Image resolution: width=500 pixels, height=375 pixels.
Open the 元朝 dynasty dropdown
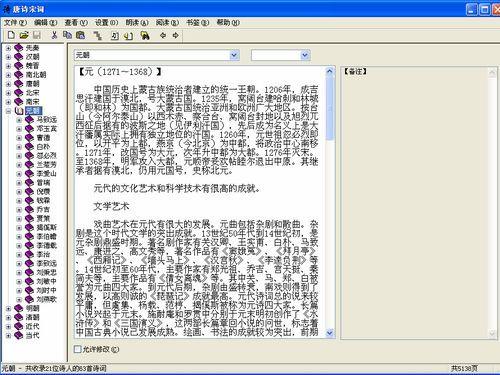235,55
